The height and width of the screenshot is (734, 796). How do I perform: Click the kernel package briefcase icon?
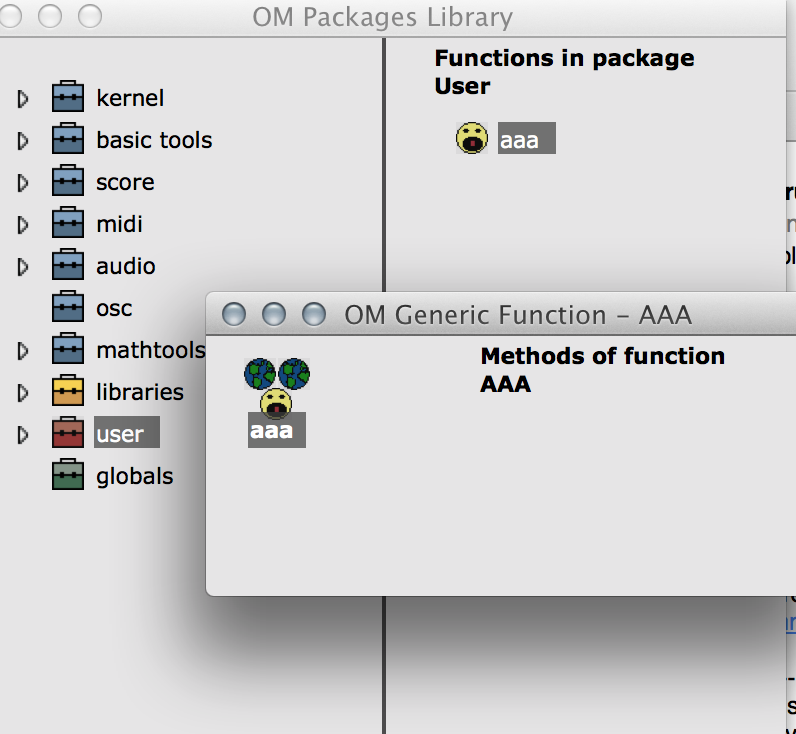[68, 96]
